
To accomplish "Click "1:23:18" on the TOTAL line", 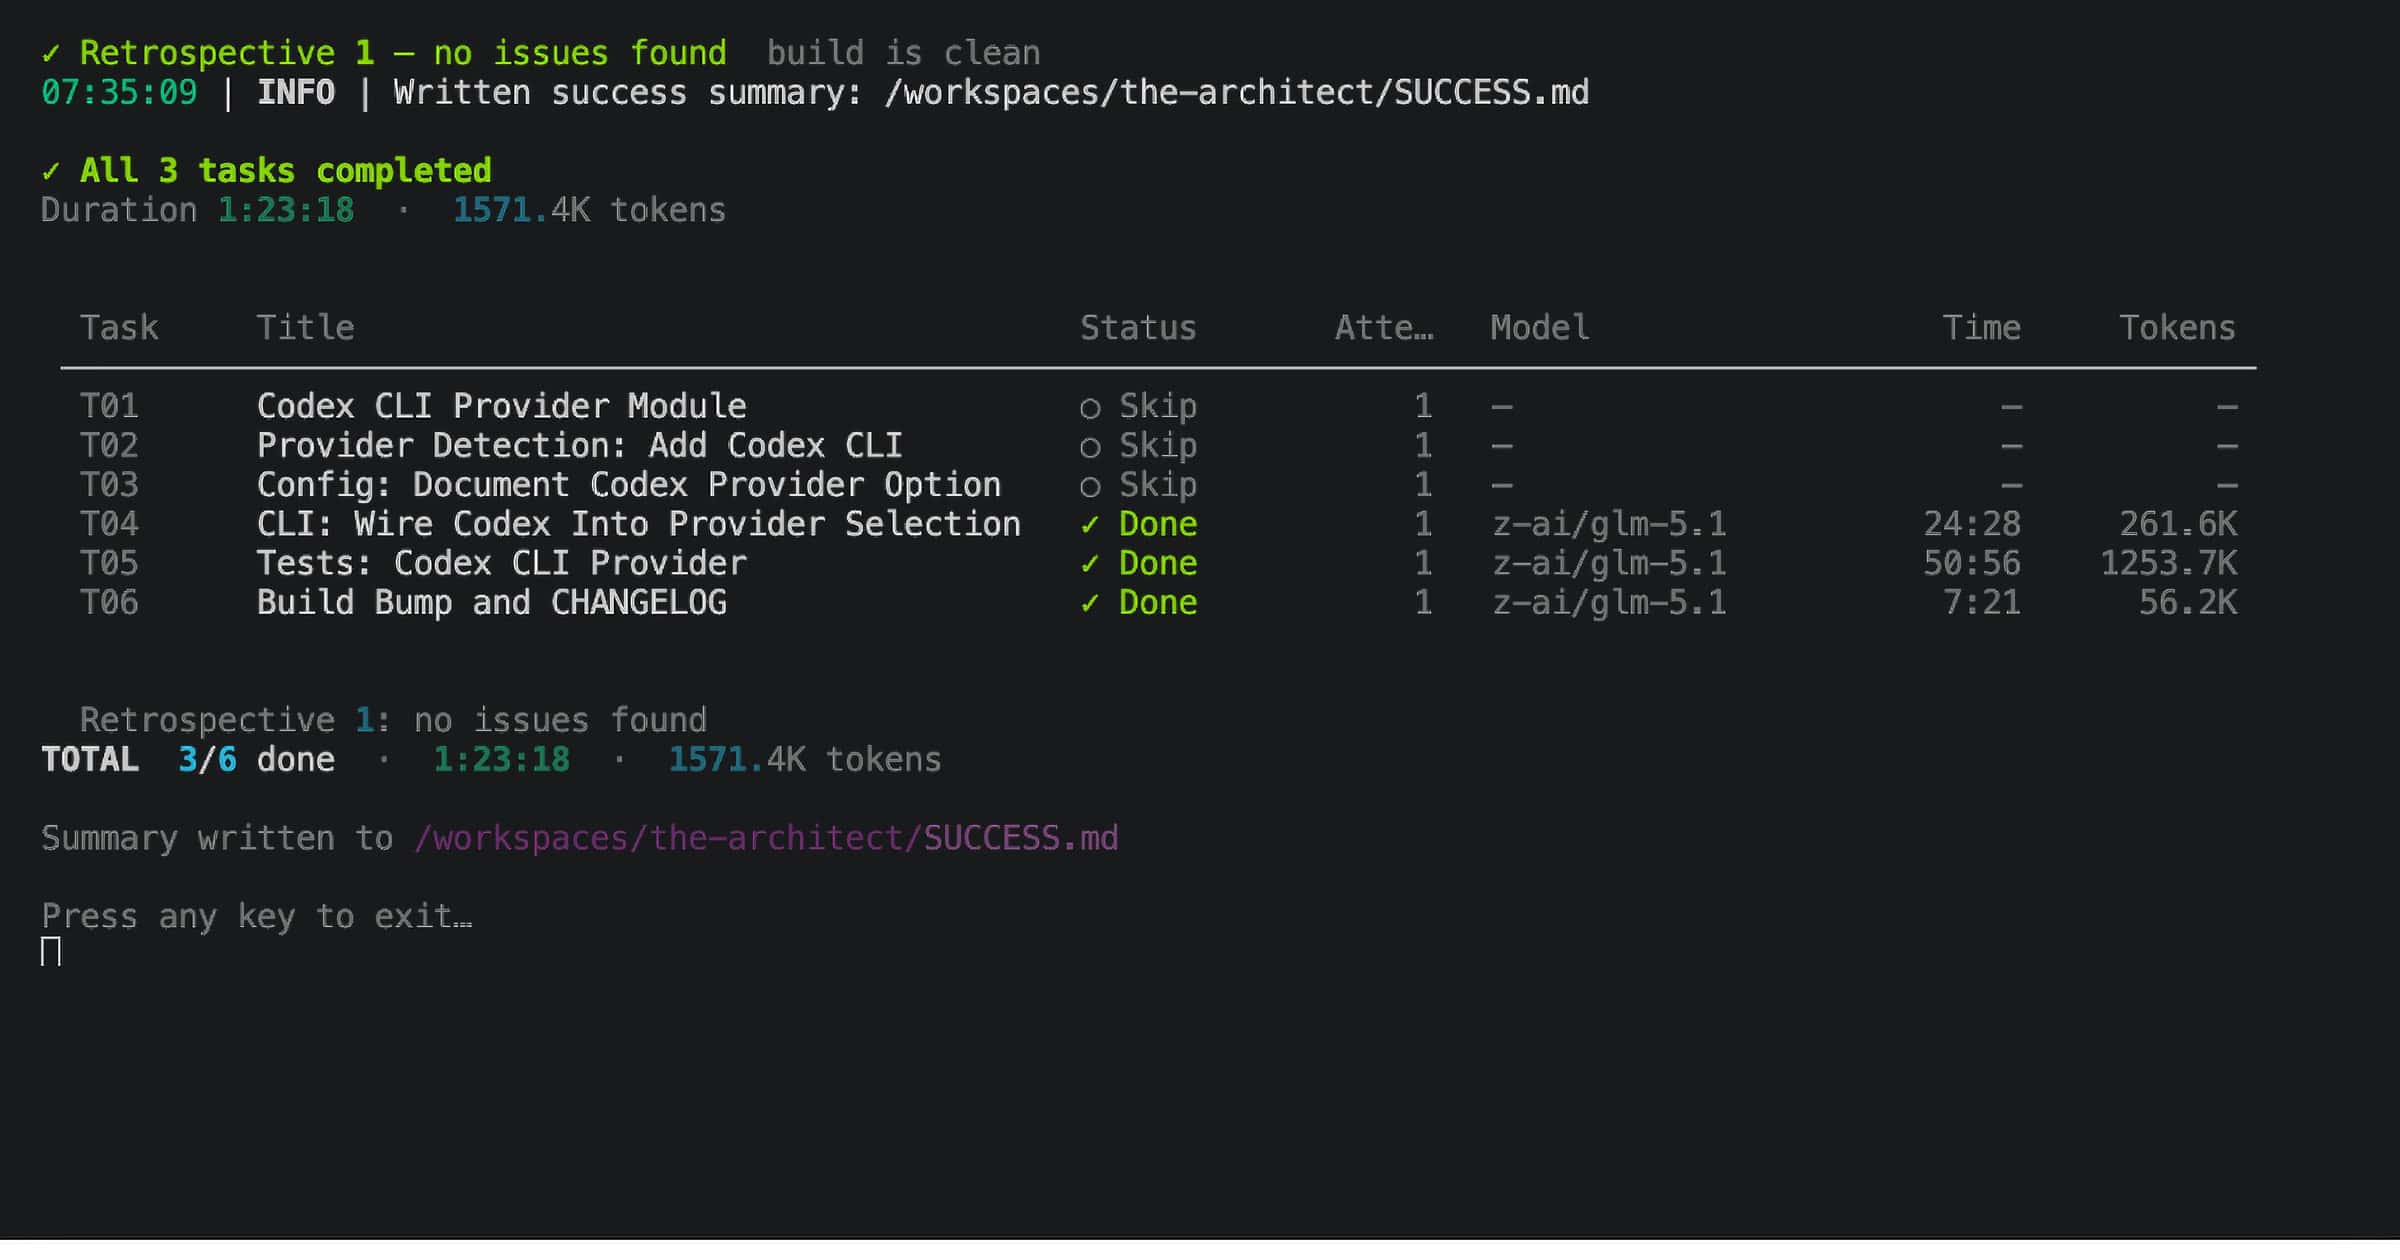I will (x=501, y=759).
